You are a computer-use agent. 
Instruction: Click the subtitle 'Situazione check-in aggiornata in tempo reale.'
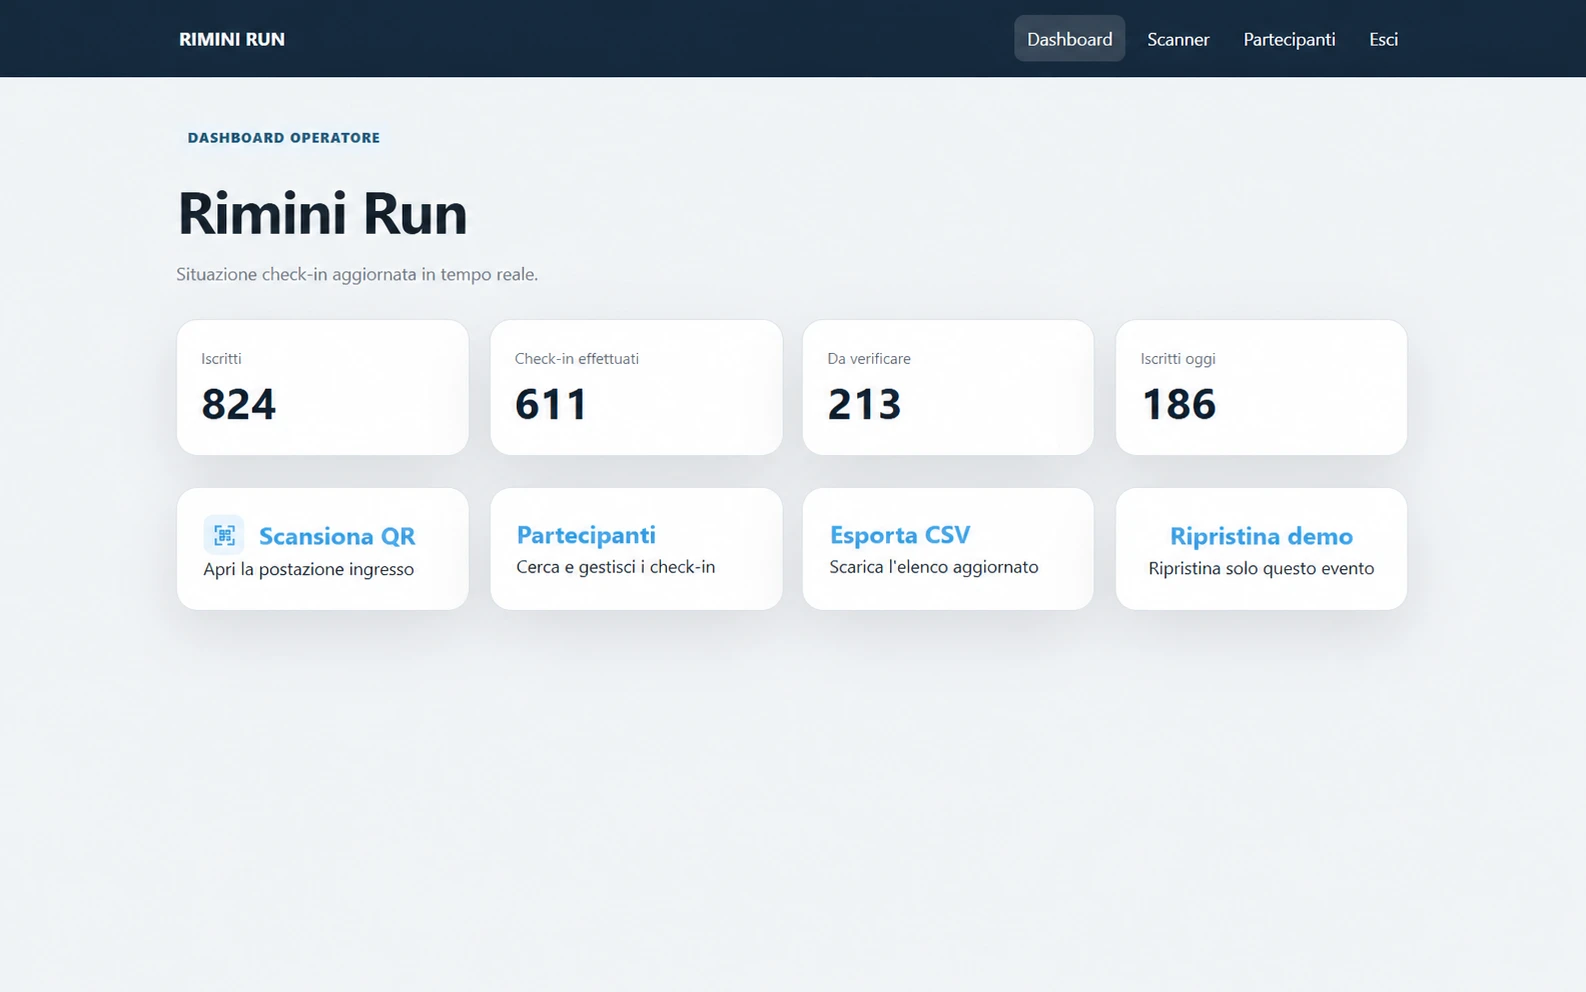[x=357, y=274]
